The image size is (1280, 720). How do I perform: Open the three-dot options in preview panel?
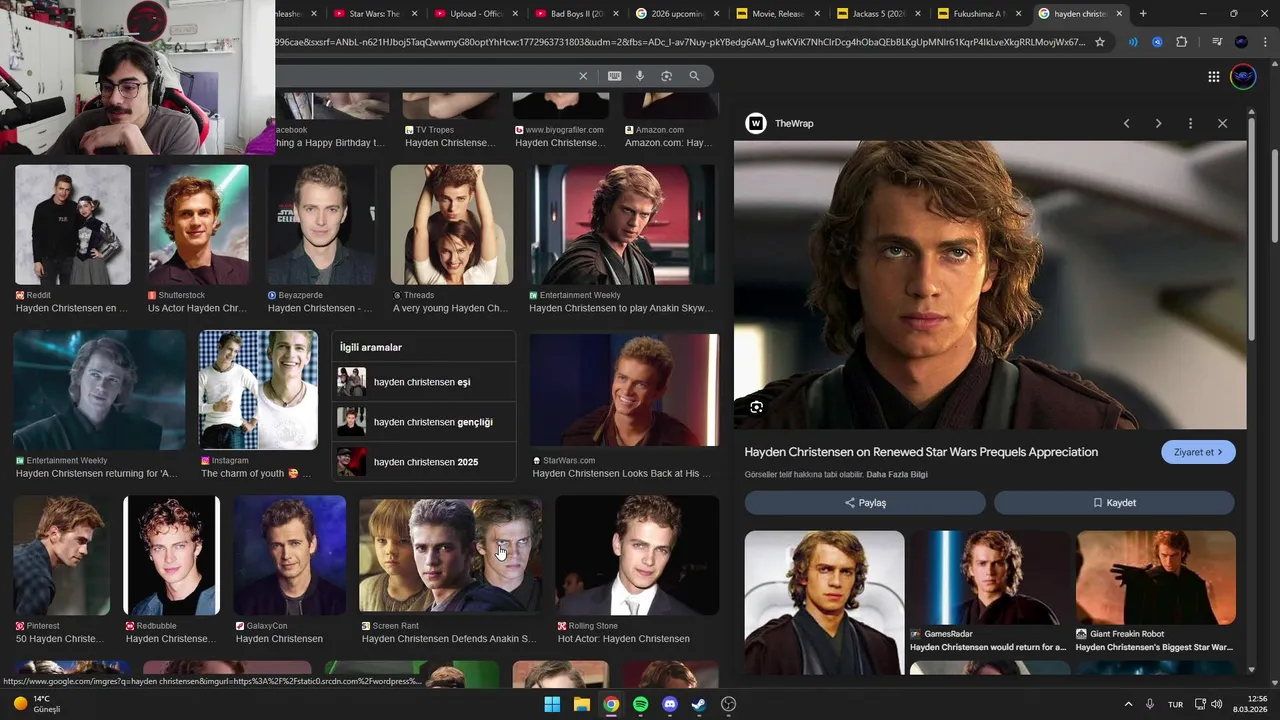coord(1190,123)
